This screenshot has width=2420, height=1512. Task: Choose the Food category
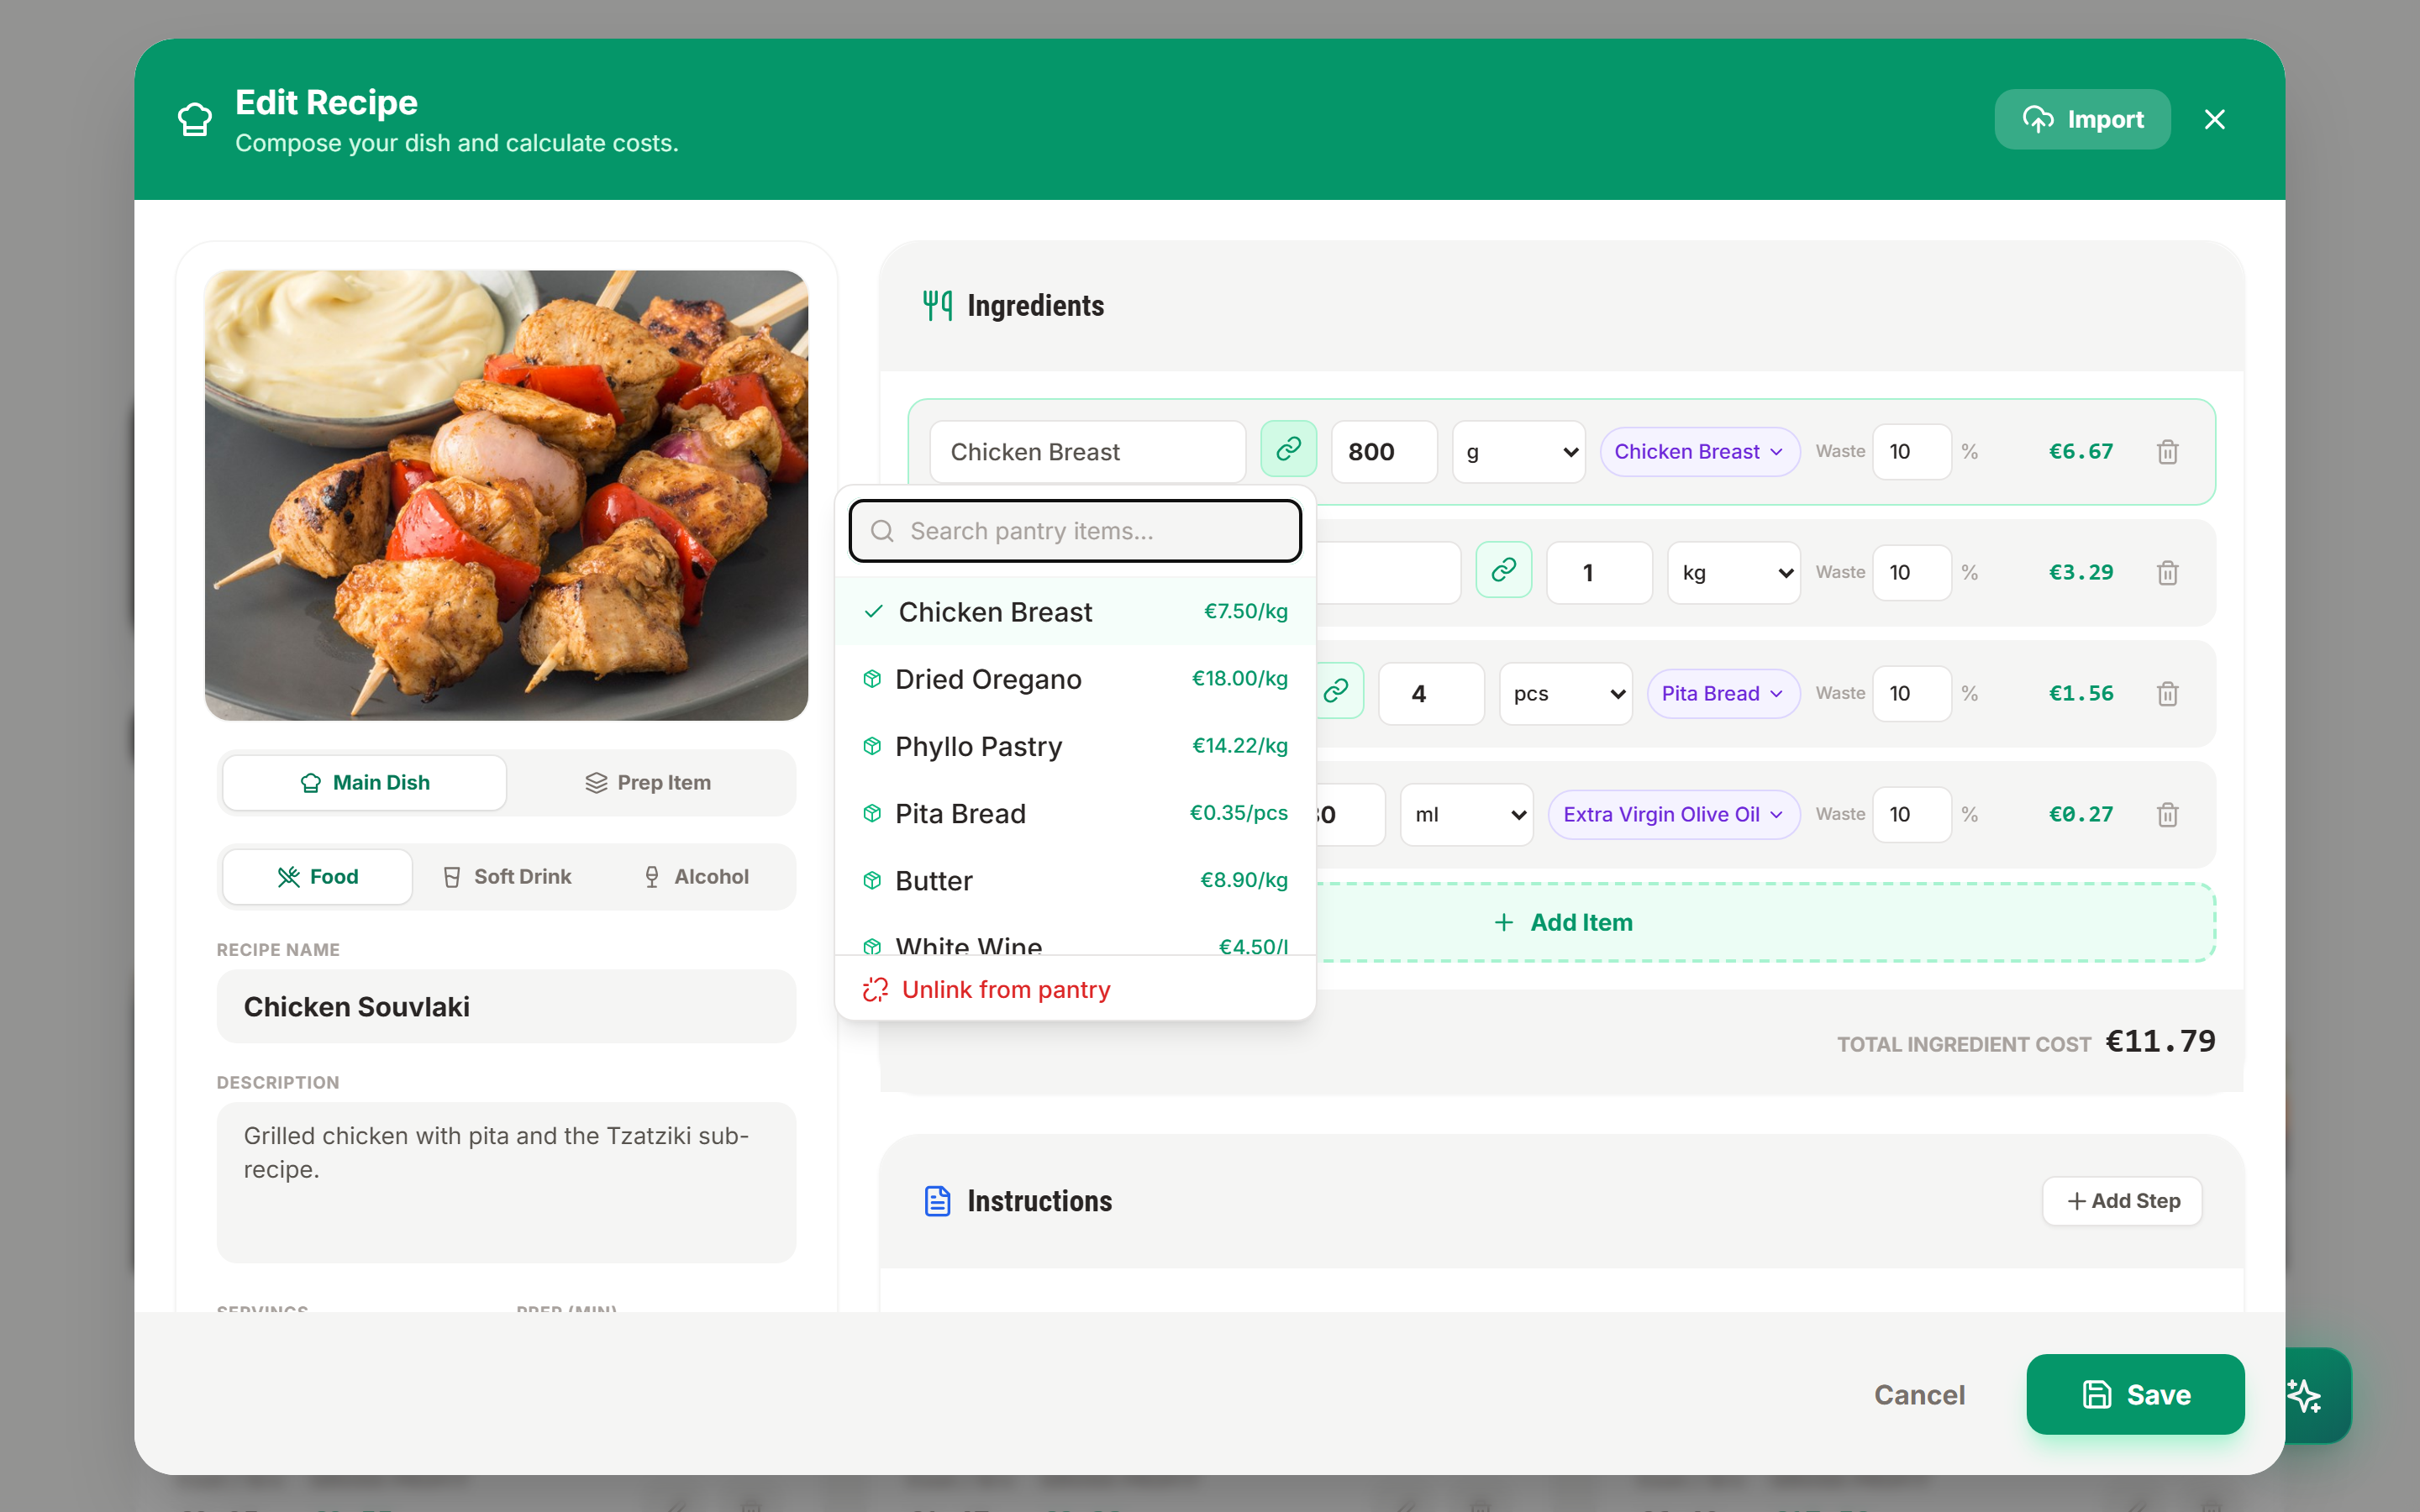pyautogui.click(x=317, y=877)
